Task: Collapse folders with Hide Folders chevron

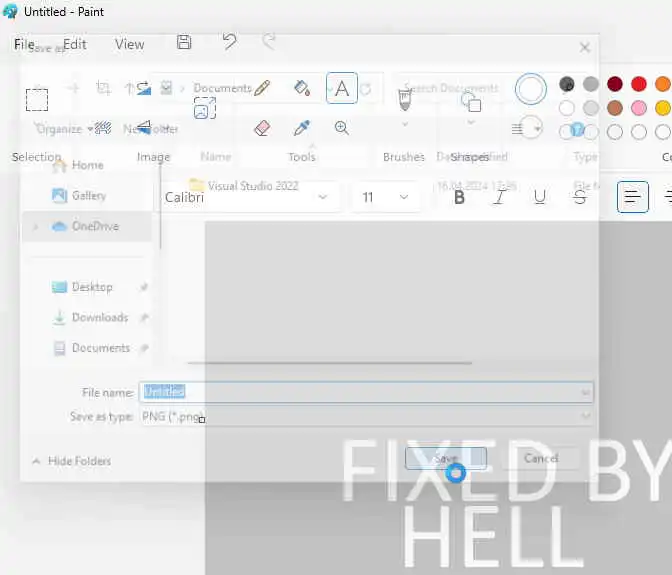Action: (36, 461)
